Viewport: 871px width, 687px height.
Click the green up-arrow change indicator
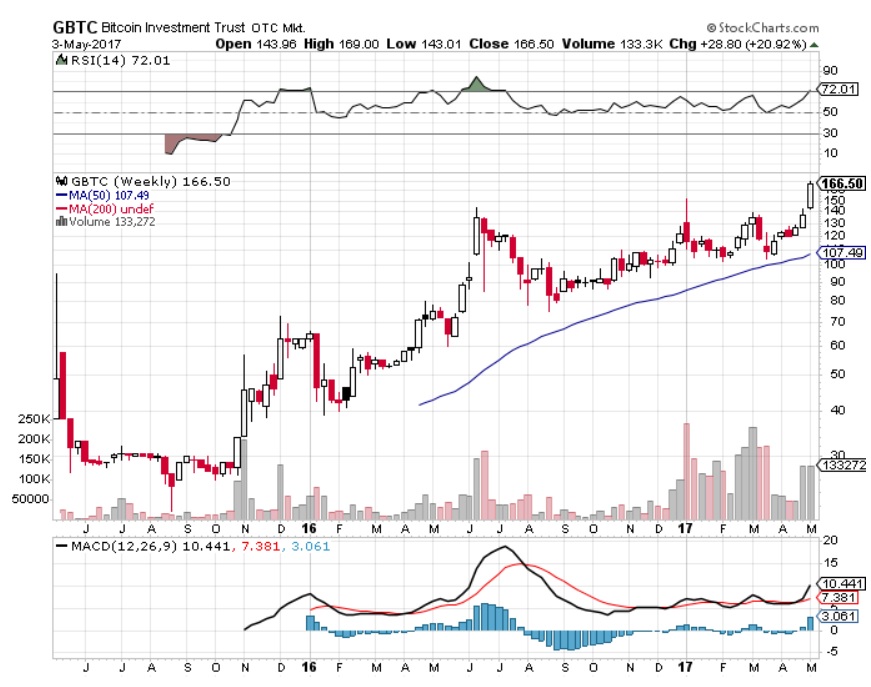814,44
